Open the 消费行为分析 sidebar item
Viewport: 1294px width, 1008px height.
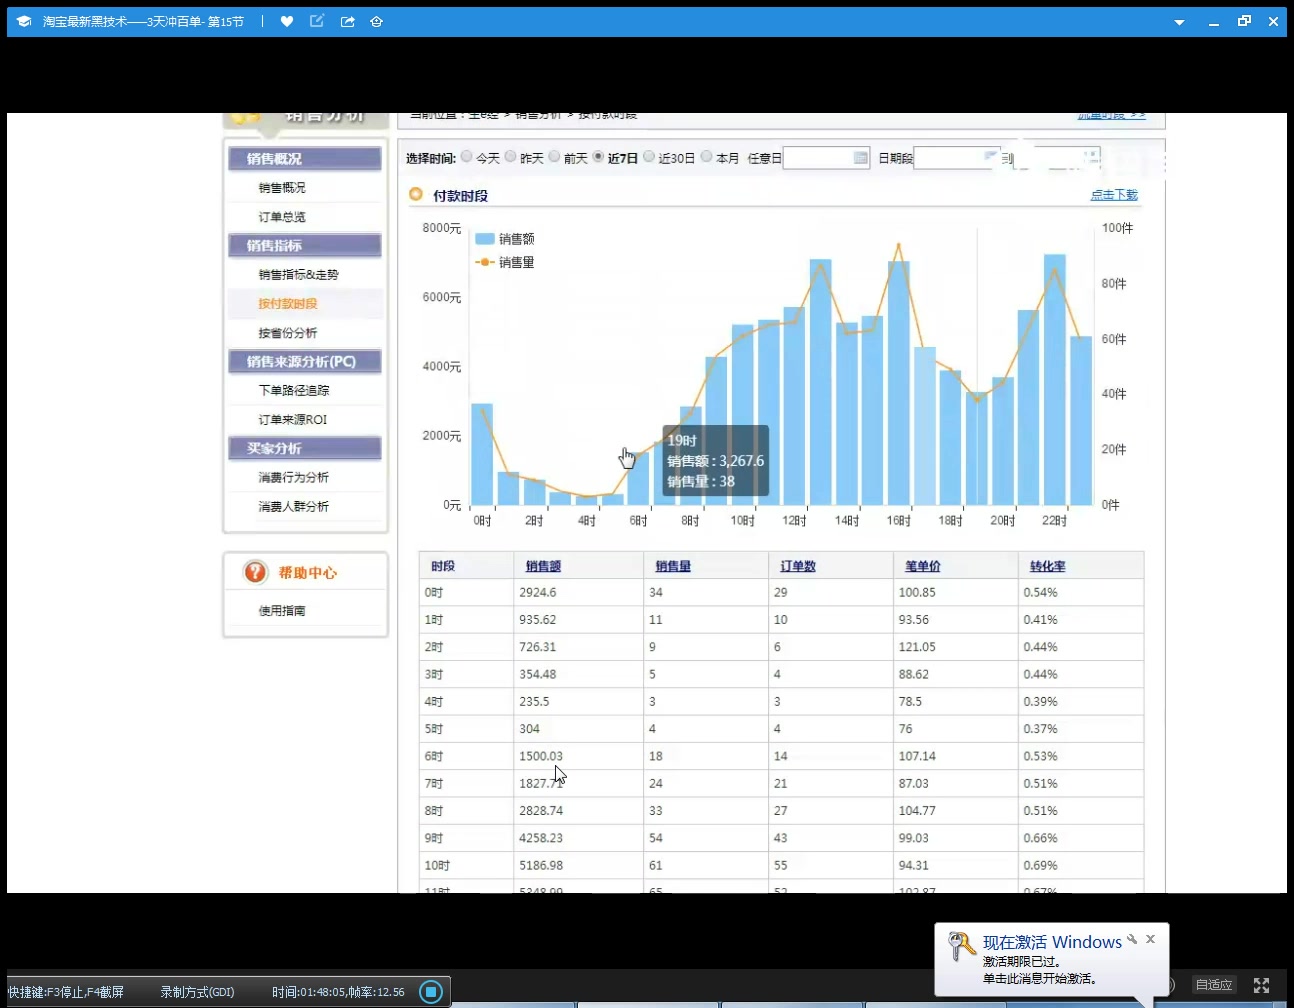click(x=294, y=478)
